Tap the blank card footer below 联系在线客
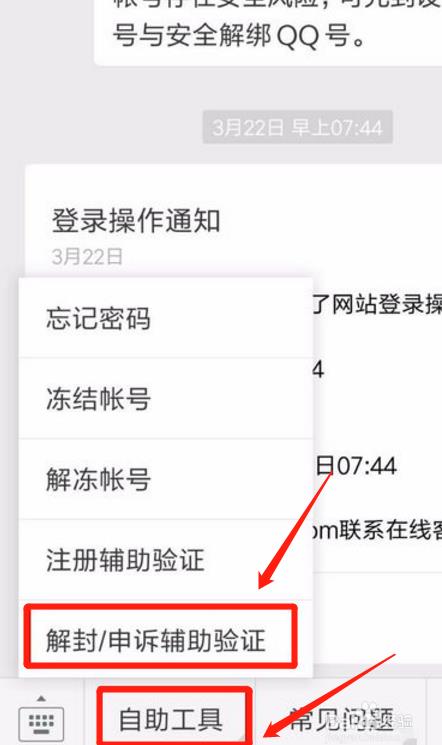The height and width of the screenshot is (745, 442). click(x=377, y=618)
